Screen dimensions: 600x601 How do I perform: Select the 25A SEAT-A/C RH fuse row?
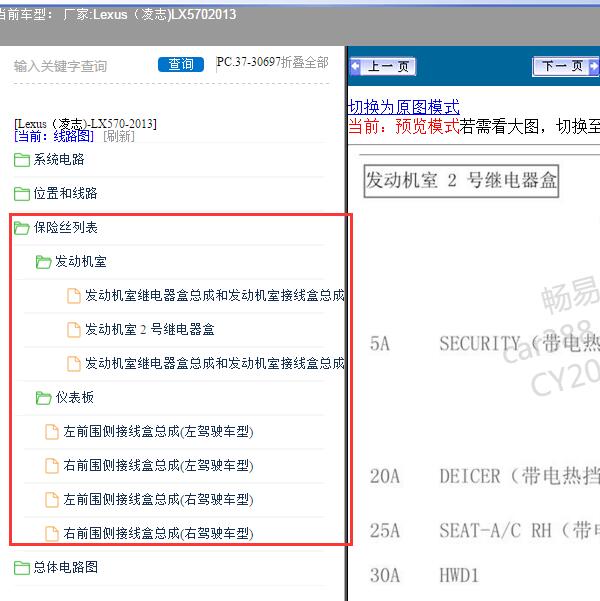pyautogui.click(x=485, y=530)
